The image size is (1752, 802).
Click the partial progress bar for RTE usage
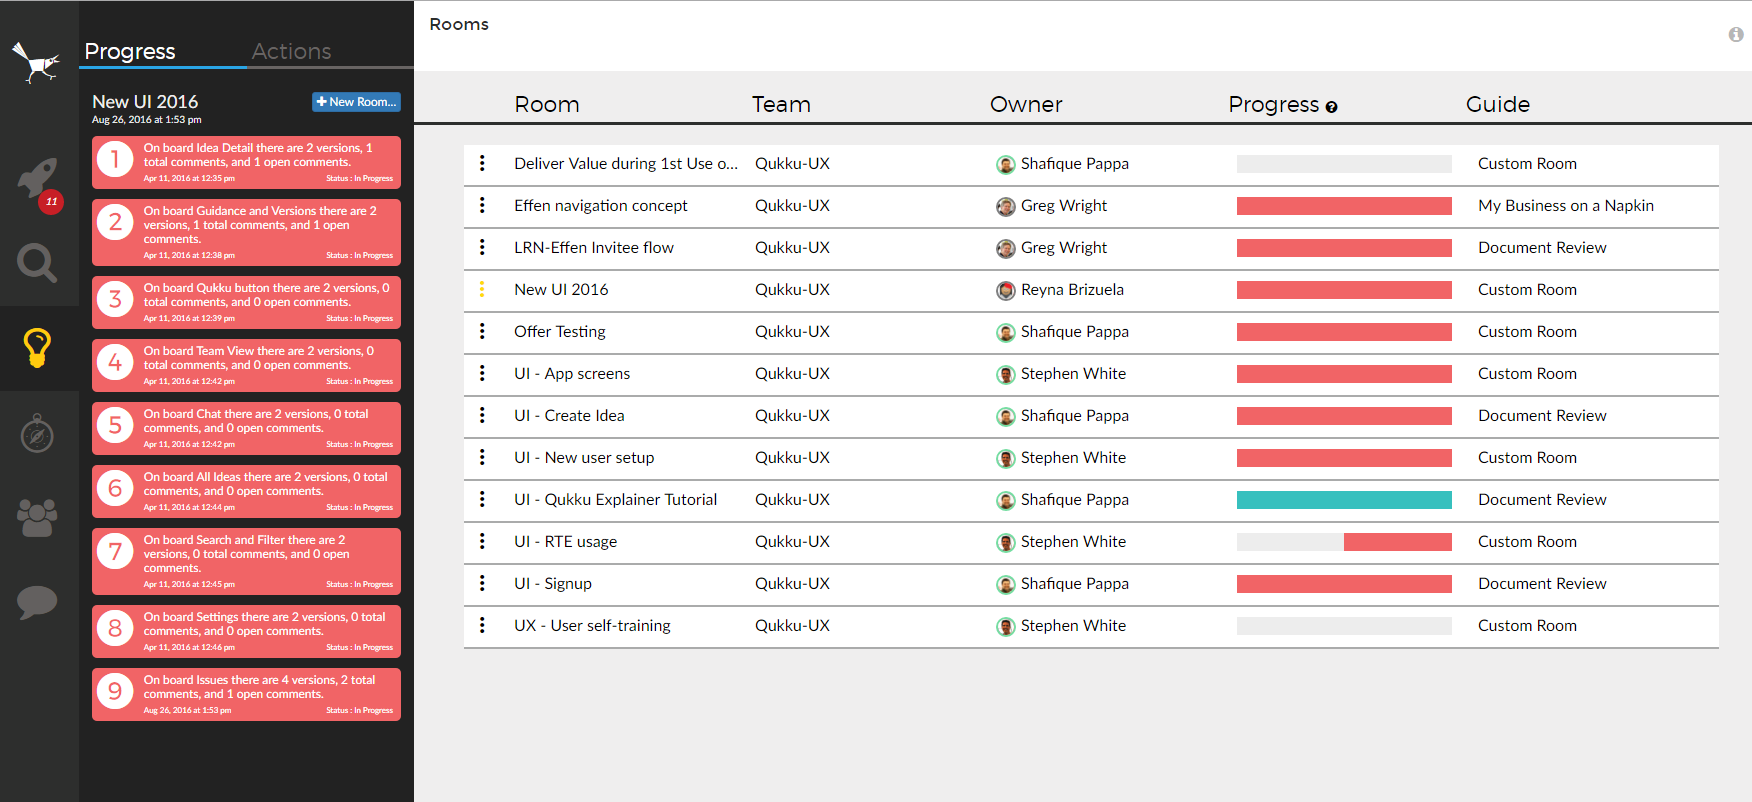click(x=1343, y=542)
